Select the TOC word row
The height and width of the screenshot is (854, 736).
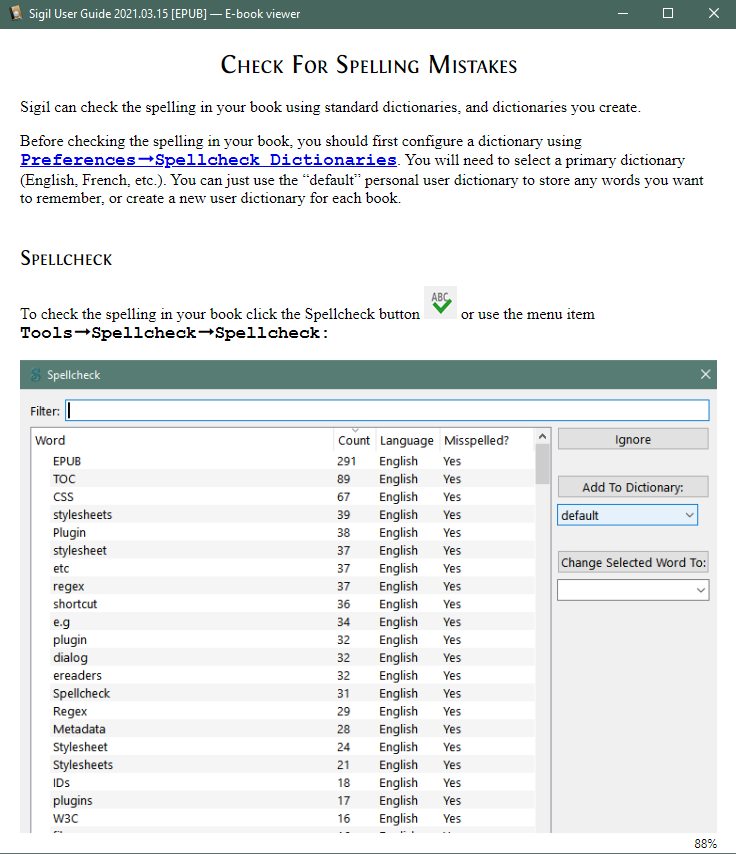(283, 479)
